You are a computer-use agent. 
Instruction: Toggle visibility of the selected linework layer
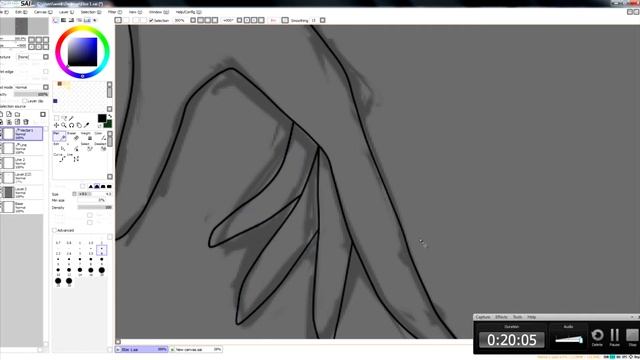[1, 130]
